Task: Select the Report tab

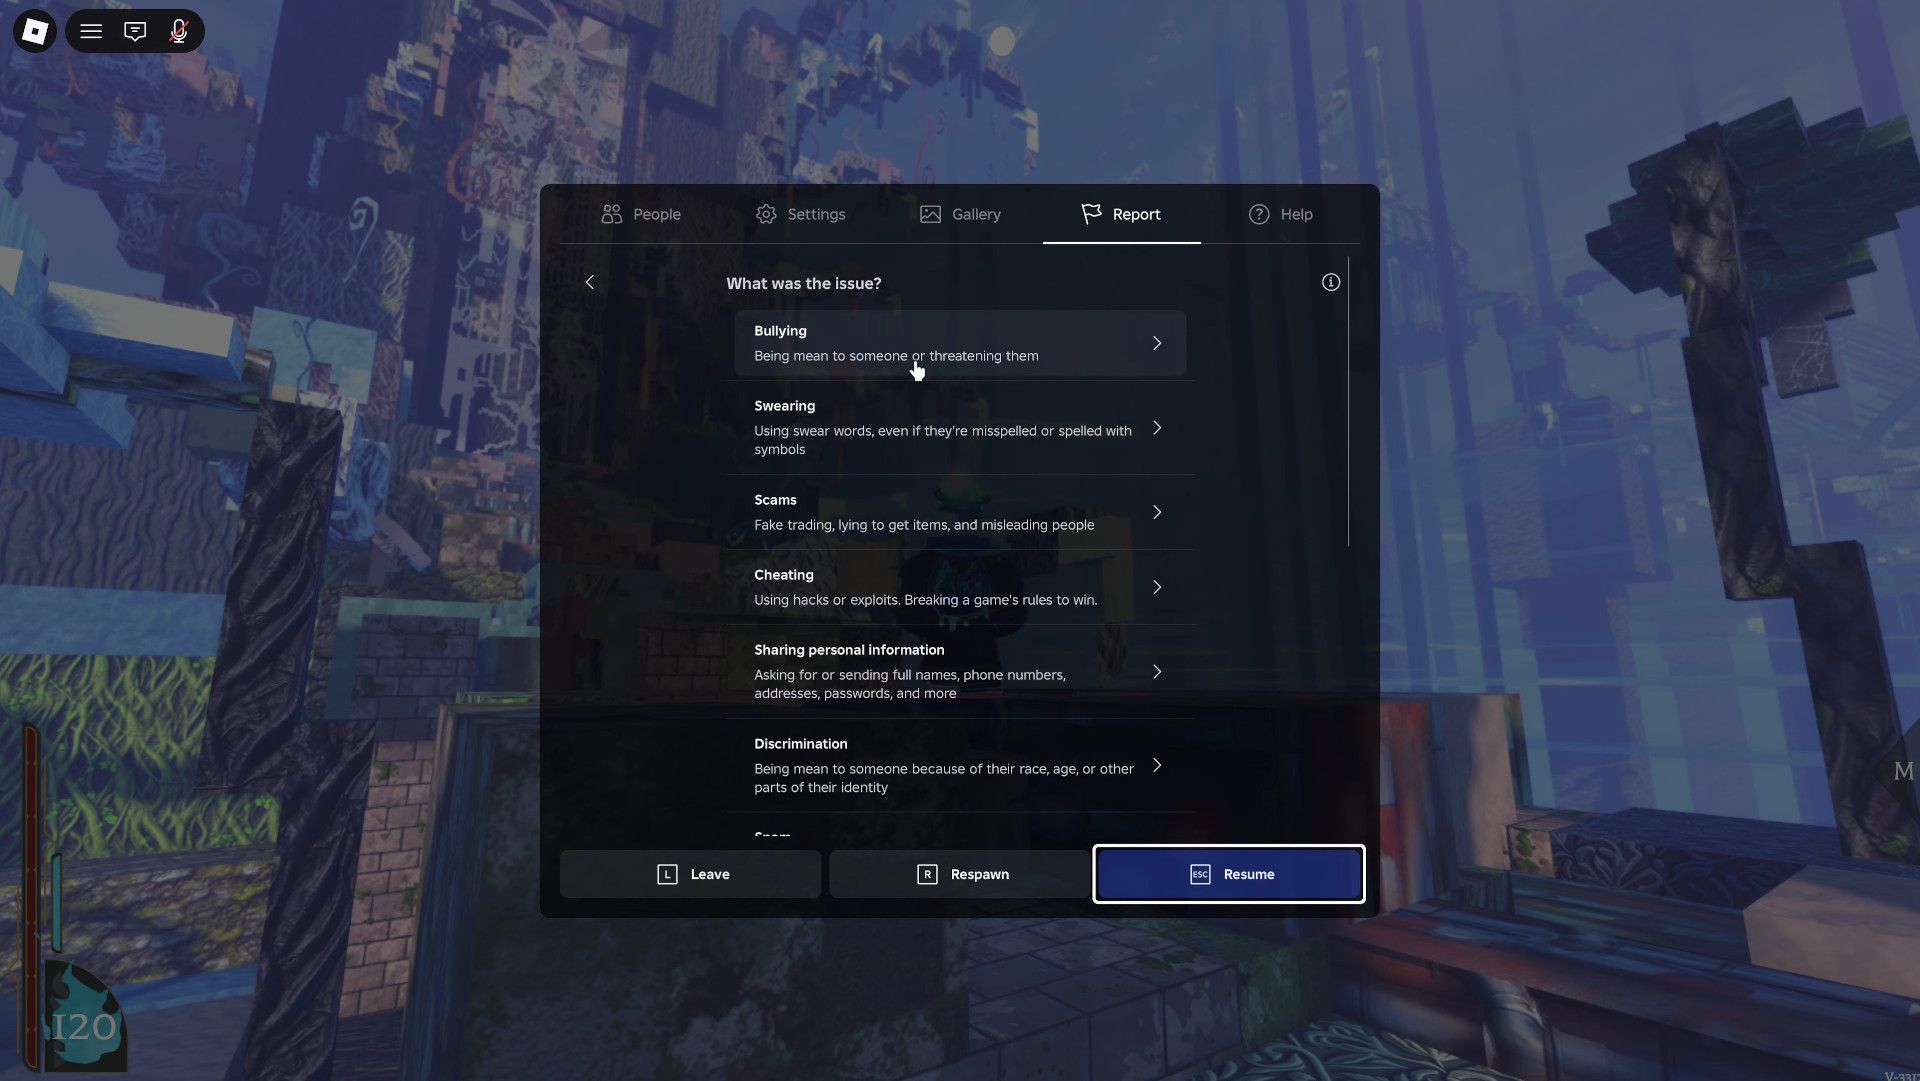Action: pos(1121,214)
